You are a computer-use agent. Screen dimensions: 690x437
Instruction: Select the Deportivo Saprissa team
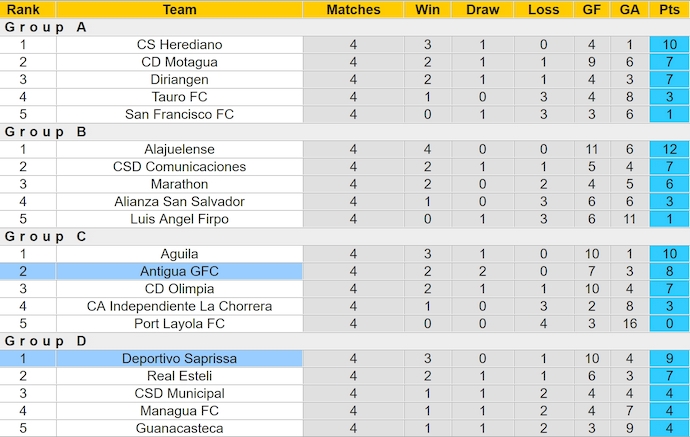click(180, 358)
